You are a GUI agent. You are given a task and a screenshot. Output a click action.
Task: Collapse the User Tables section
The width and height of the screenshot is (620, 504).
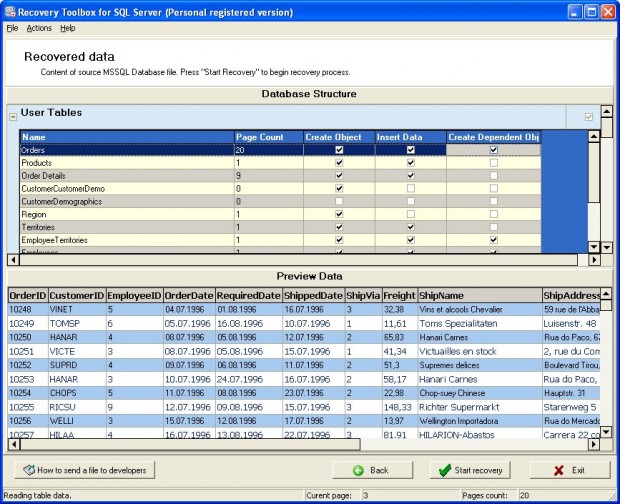13,117
